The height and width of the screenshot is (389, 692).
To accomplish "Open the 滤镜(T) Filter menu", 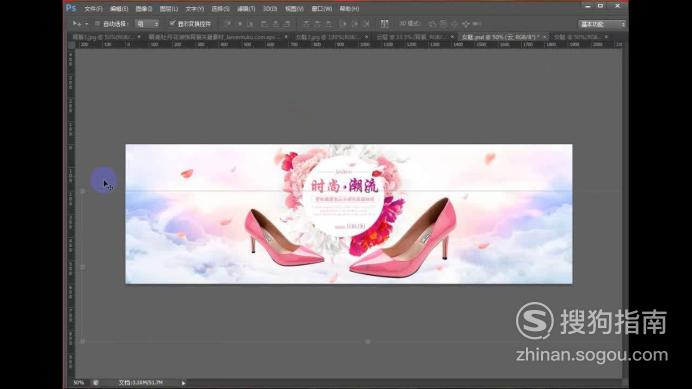I will 246,8.
